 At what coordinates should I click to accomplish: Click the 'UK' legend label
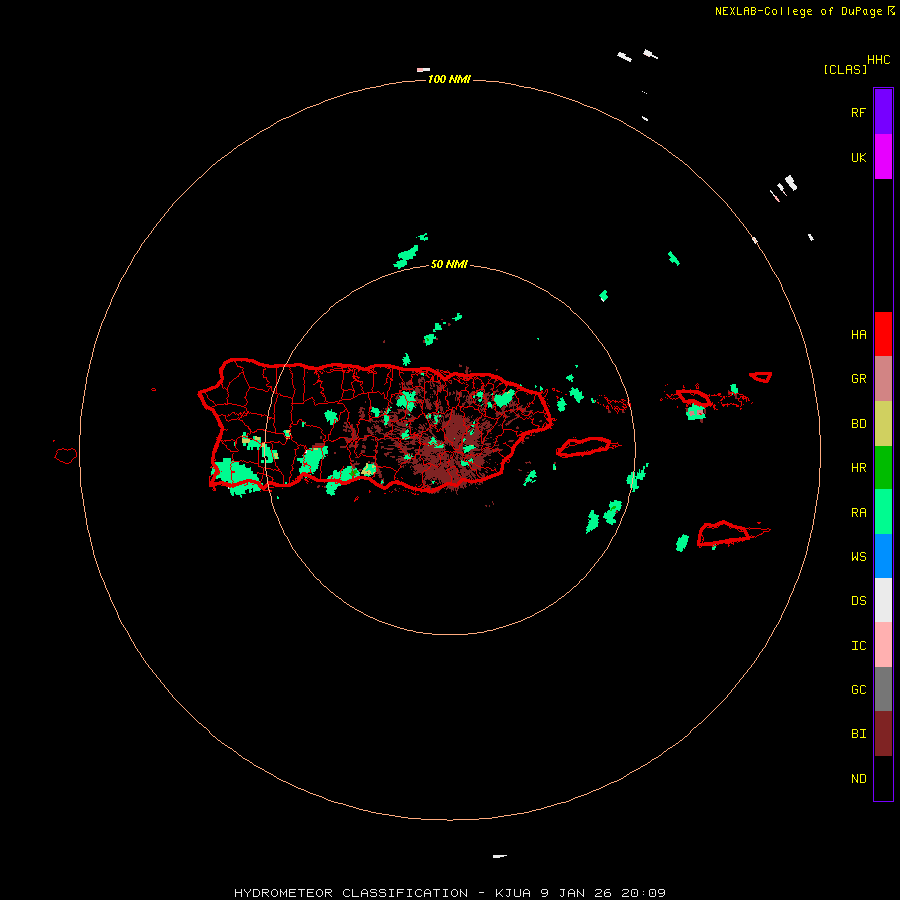click(x=858, y=158)
